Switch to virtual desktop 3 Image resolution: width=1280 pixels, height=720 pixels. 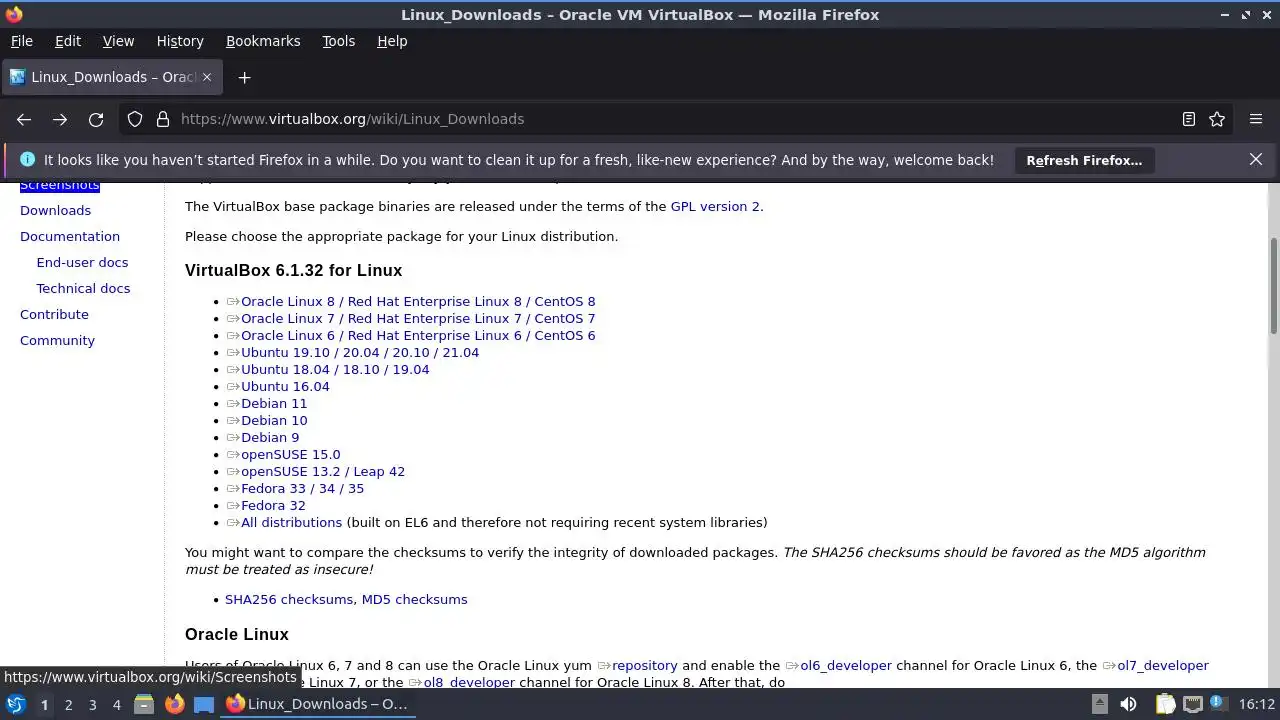(x=92, y=705)
